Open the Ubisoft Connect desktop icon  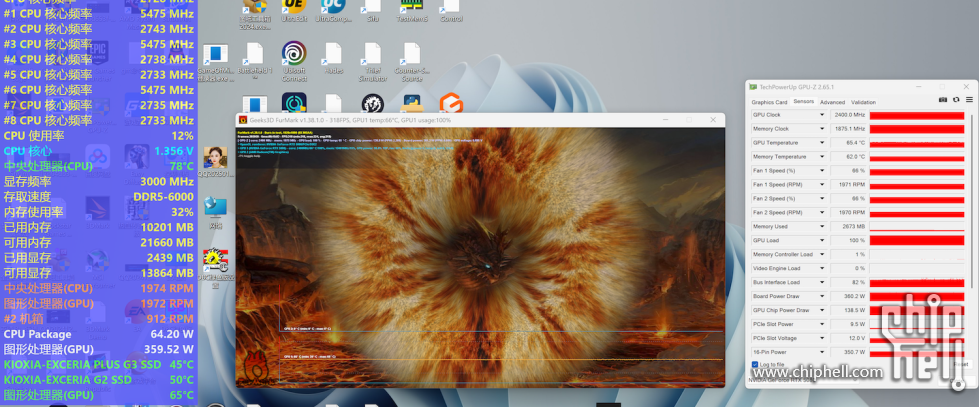coord(293,62)
